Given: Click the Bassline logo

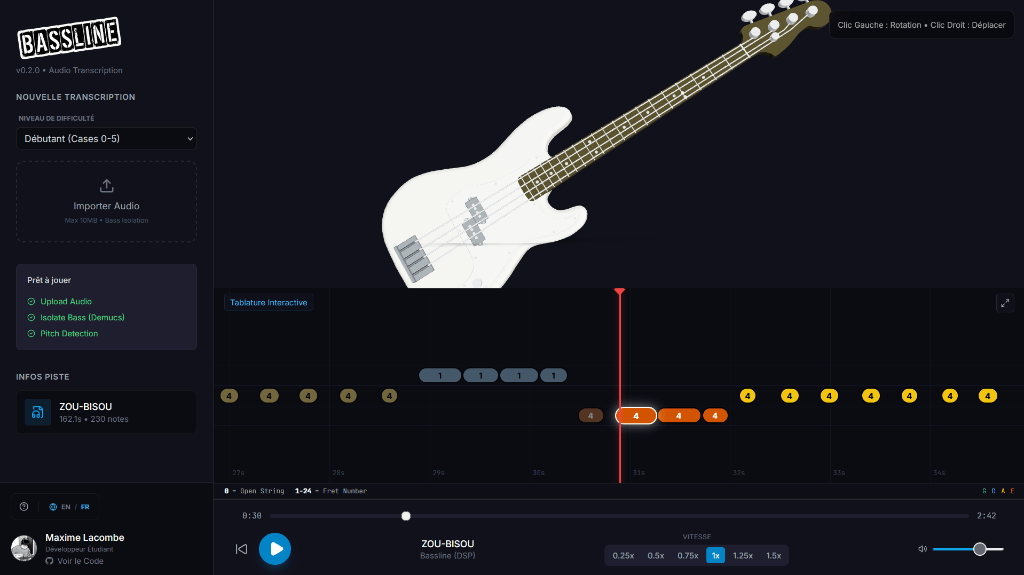Looking at the screenshot, I should [x=69, y=37].
